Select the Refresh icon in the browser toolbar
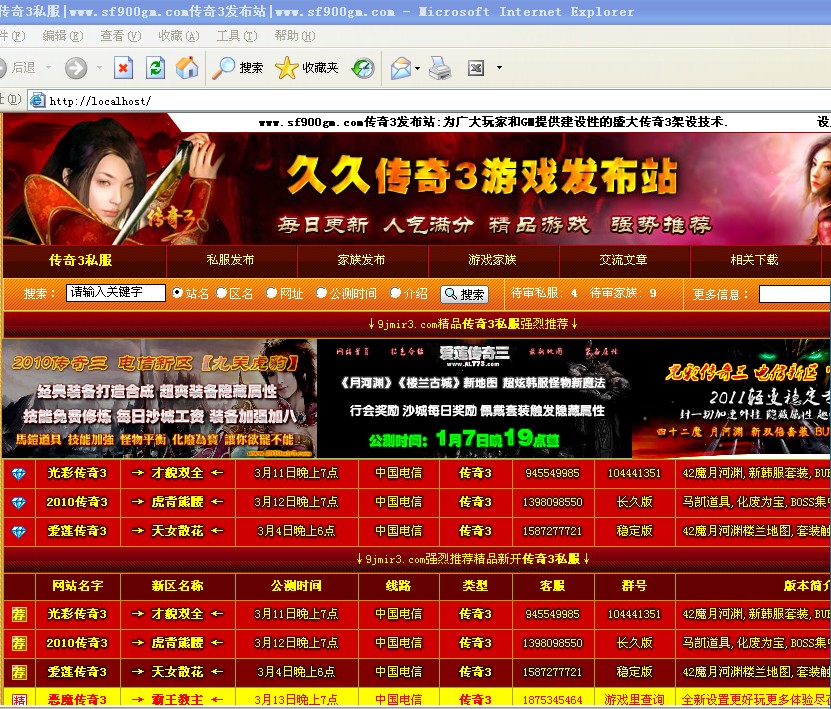The image size is (831, 709). pyautogui.click(x=156, y=69)
